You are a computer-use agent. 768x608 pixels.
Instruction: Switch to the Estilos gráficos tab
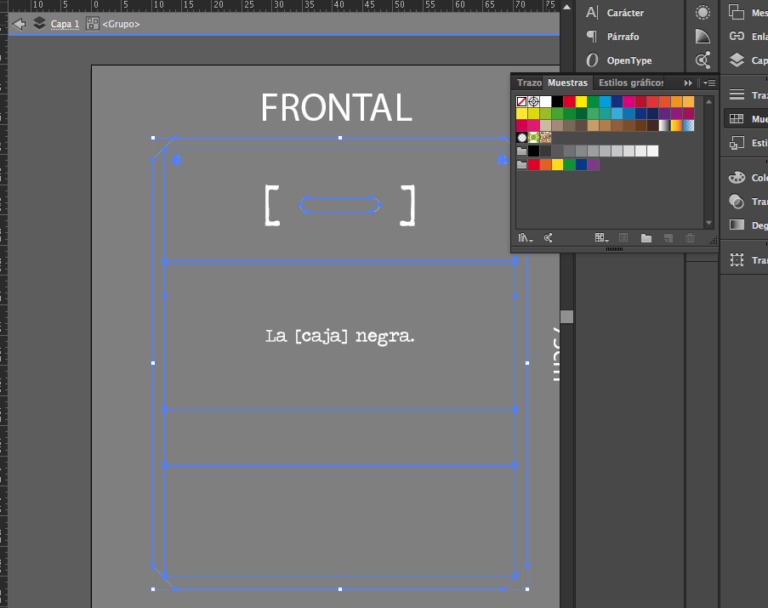pyautogui.click(x=631, y=83)
